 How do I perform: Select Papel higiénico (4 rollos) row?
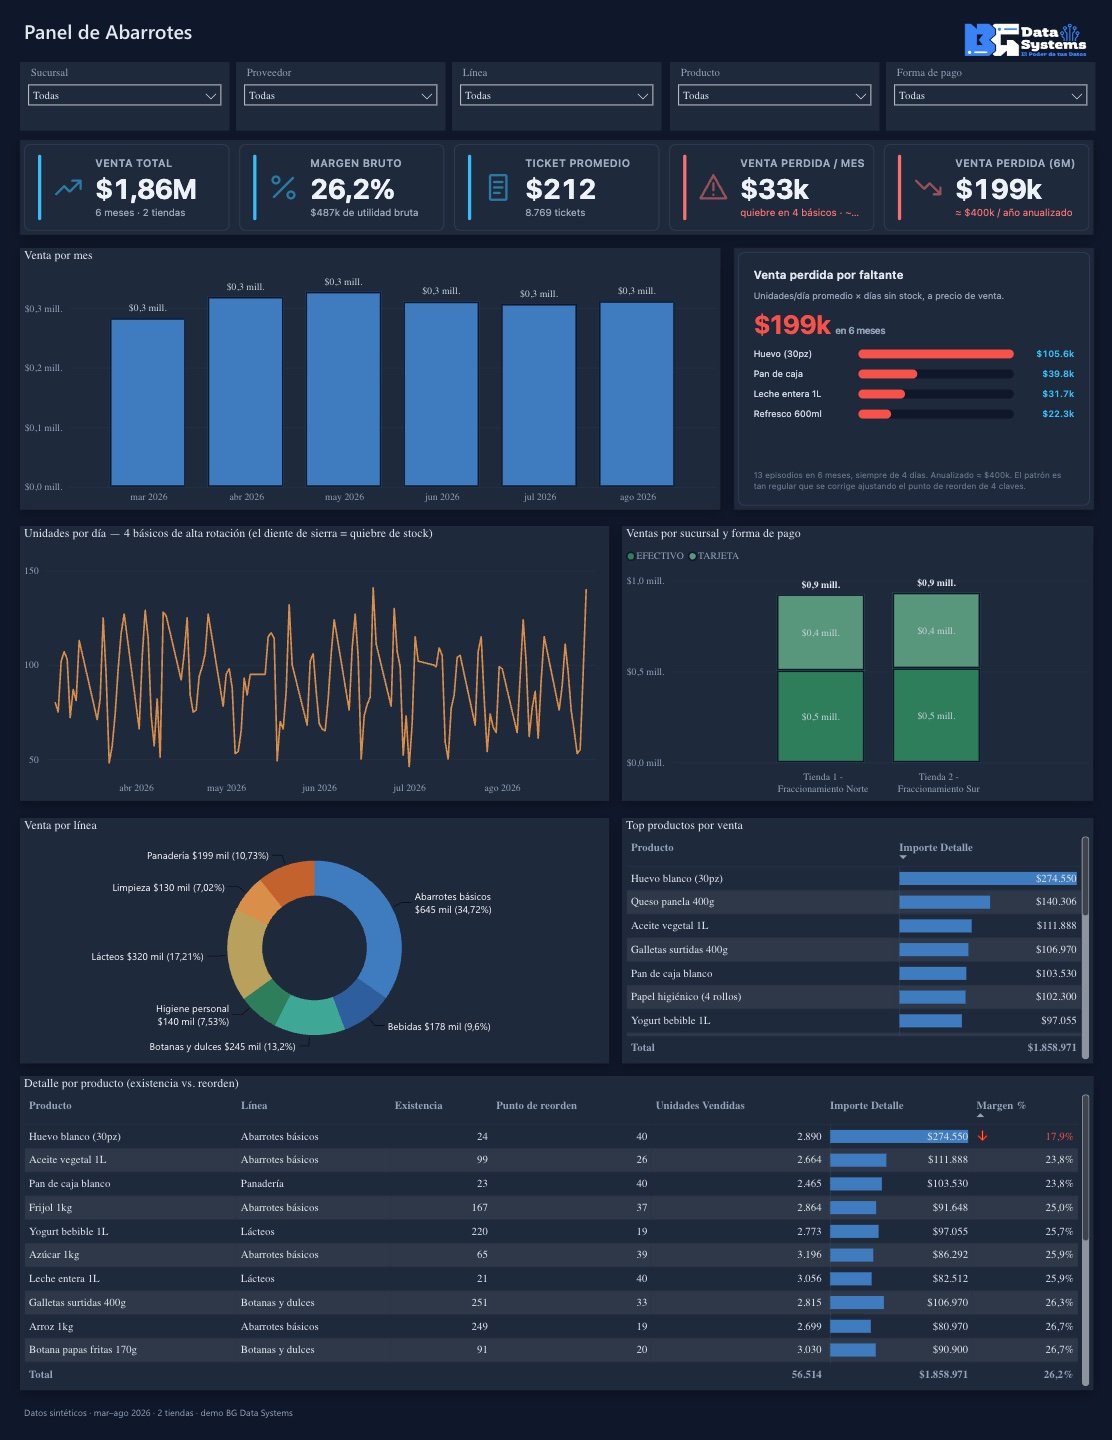853,997
